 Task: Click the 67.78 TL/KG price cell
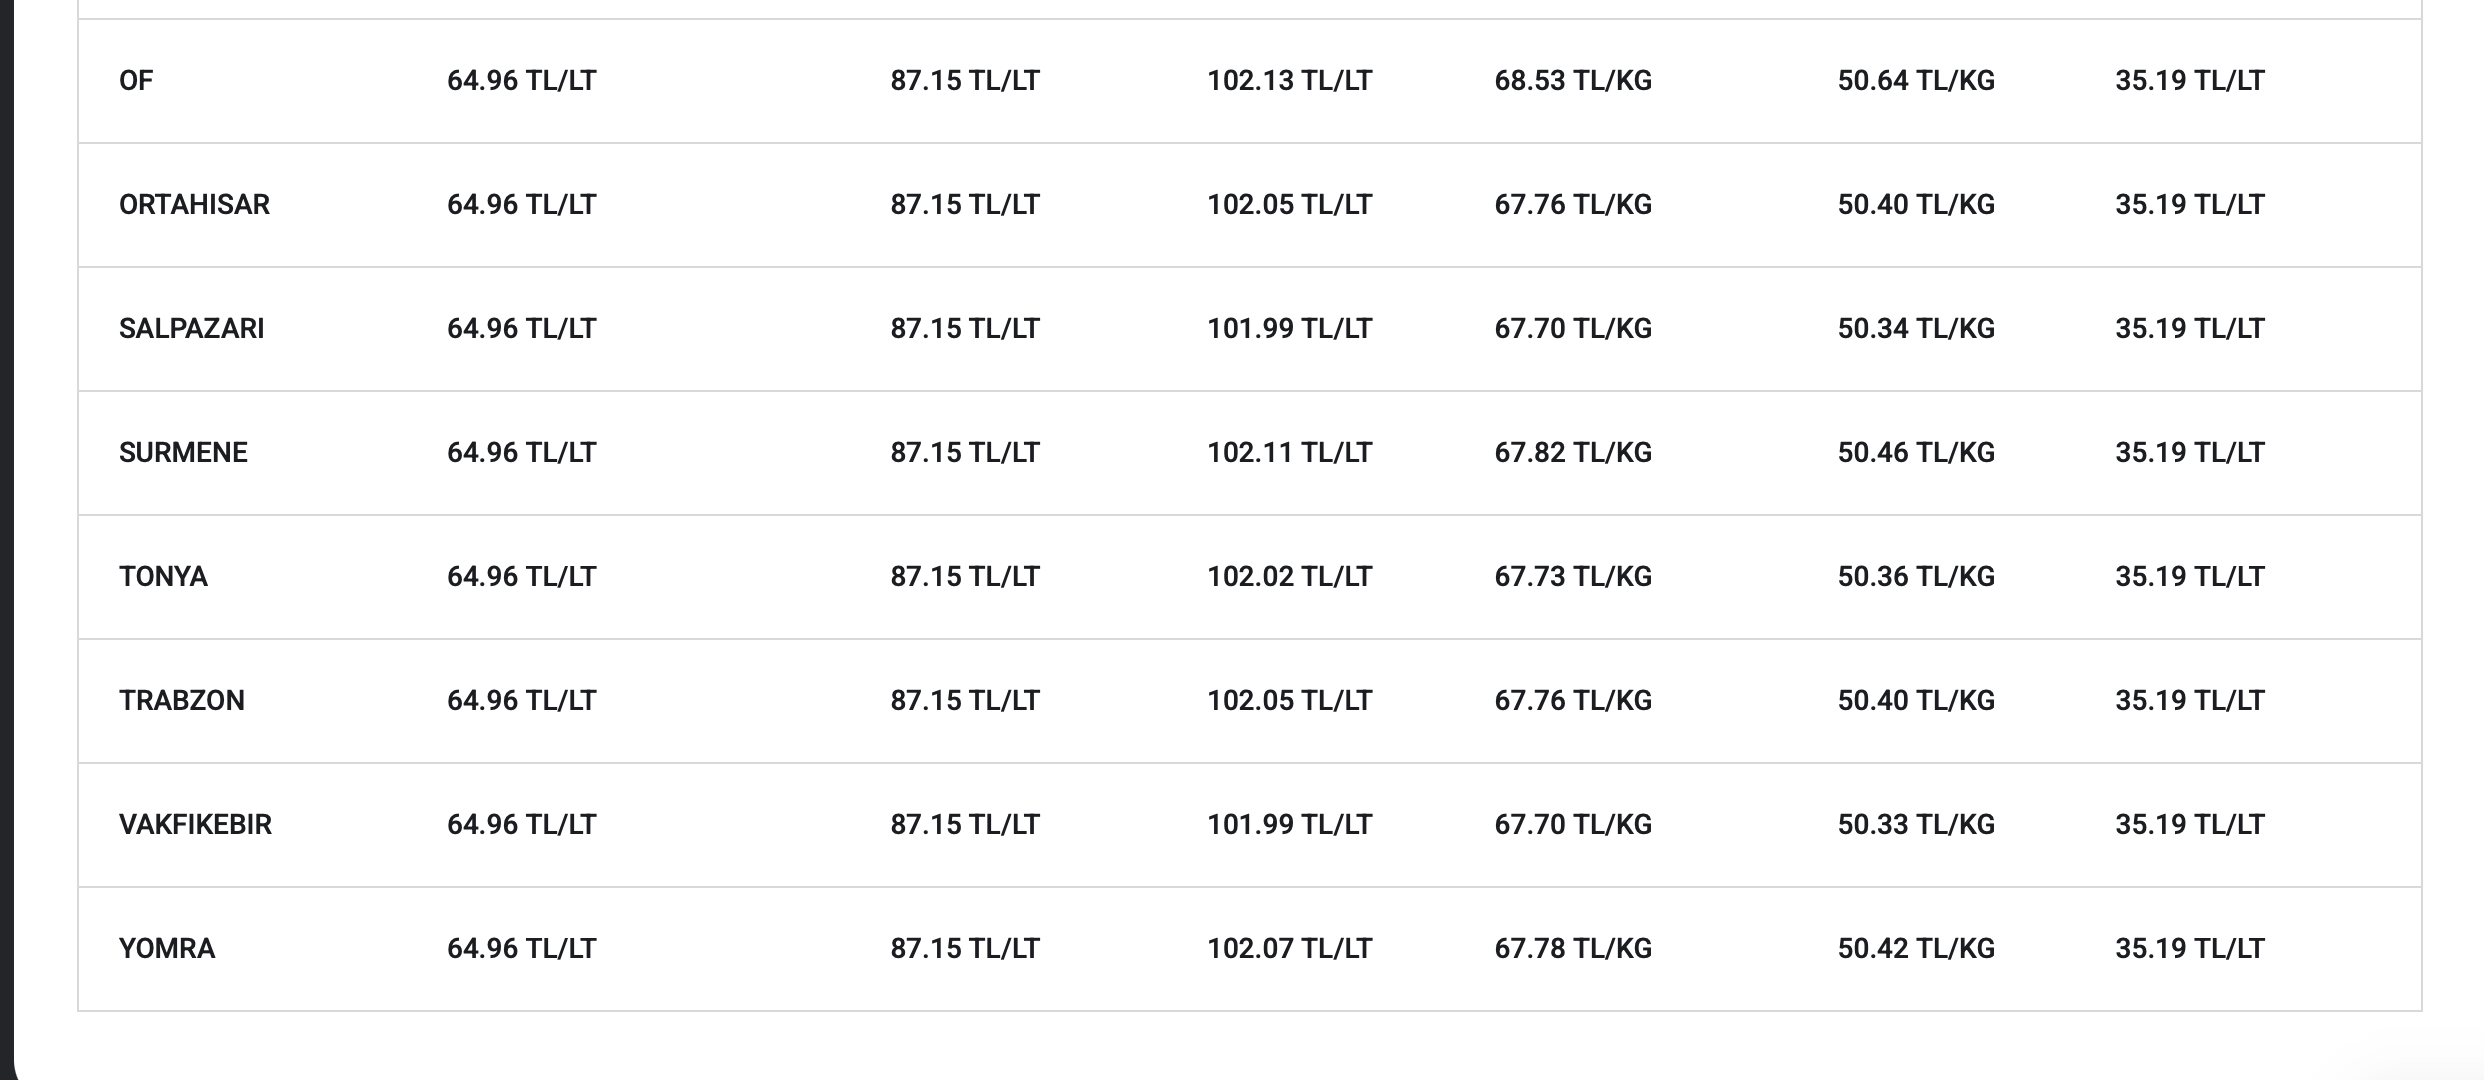(x=1573, y=949)
